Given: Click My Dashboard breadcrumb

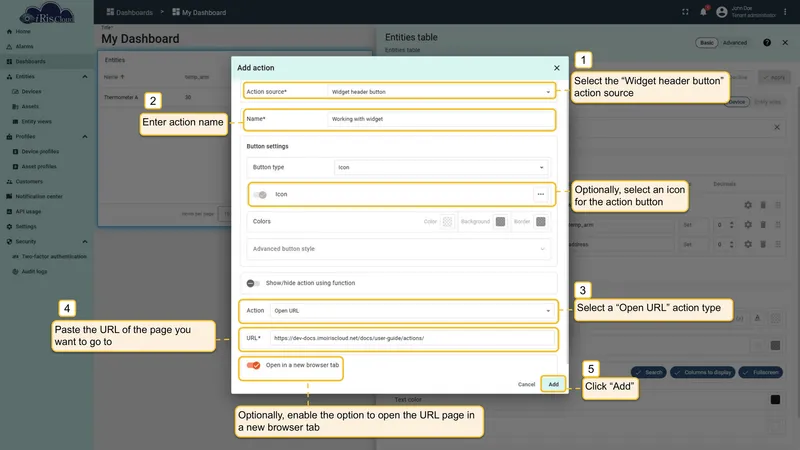Looking at the screenshot, I should pos(199,12).
